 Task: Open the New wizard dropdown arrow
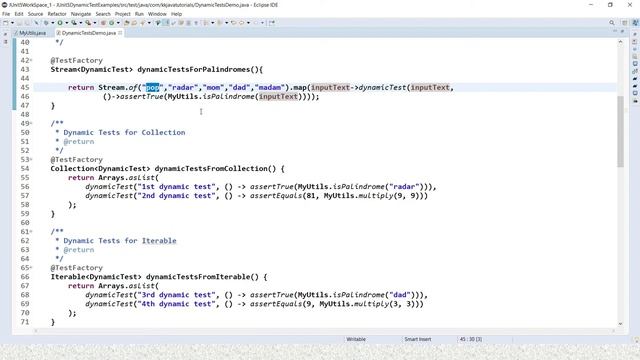[12, 23]
